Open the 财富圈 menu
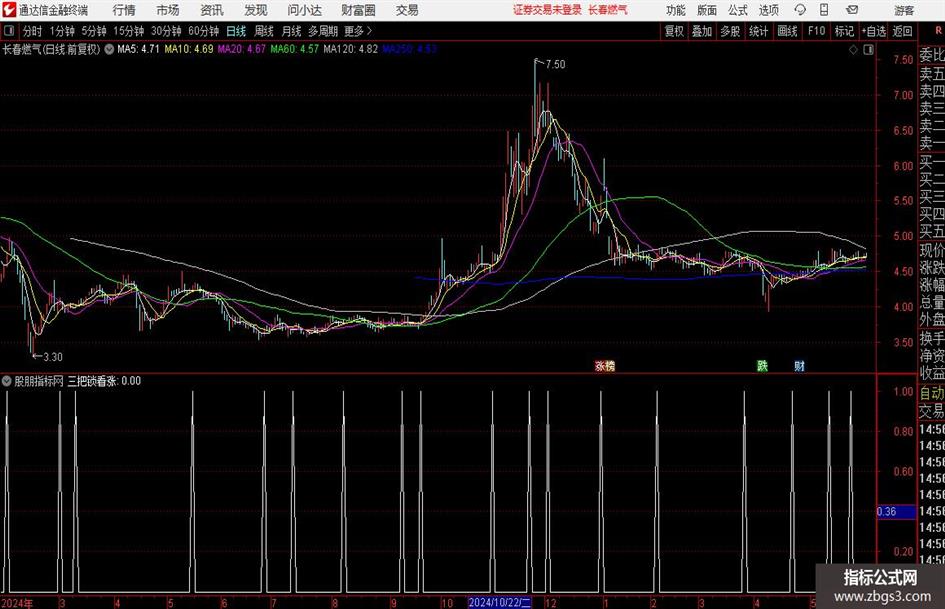Image resolution: width=945 pixels, height=609 pixels. 358,10
